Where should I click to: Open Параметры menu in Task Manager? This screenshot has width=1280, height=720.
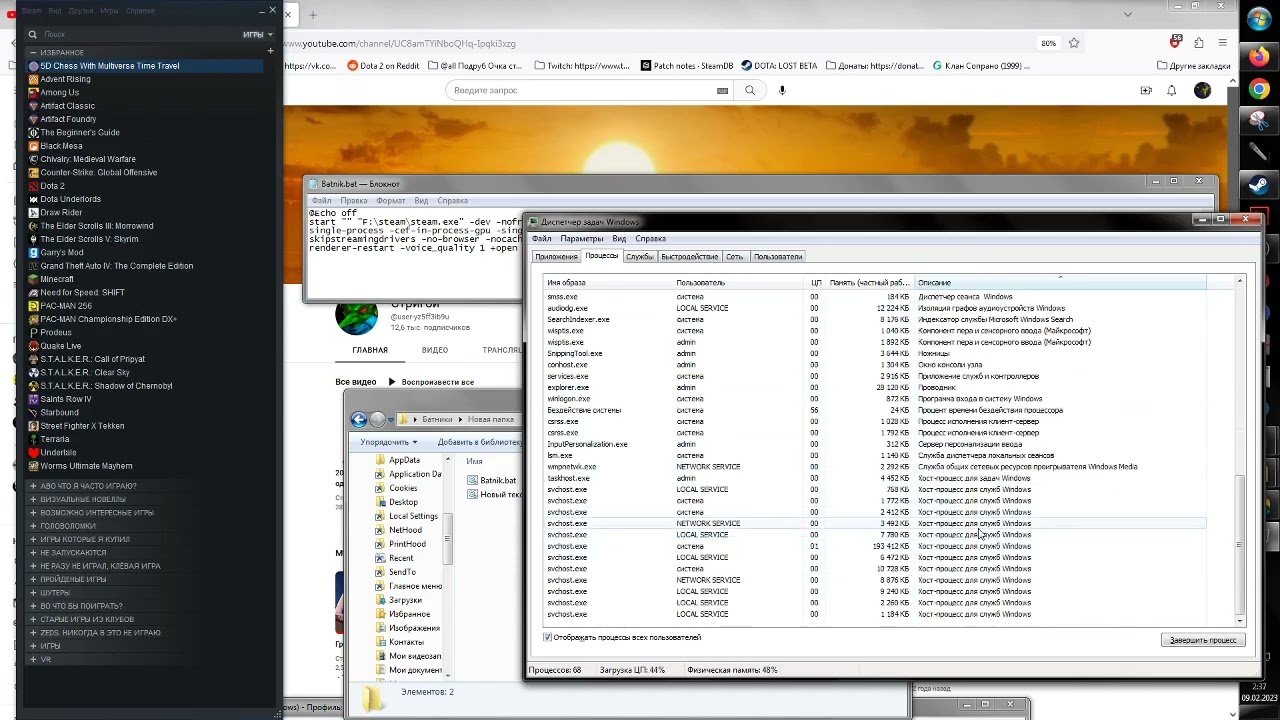click(x=582, y=239)
